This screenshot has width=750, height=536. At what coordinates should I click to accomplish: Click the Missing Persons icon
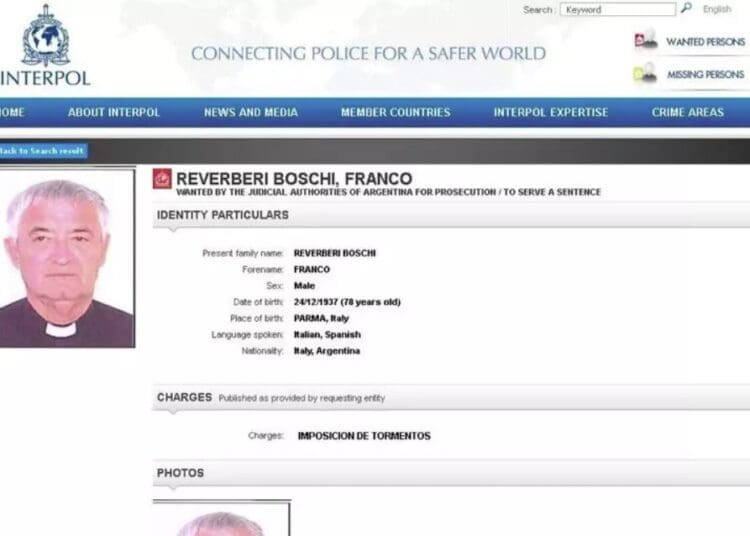(645, 73)
